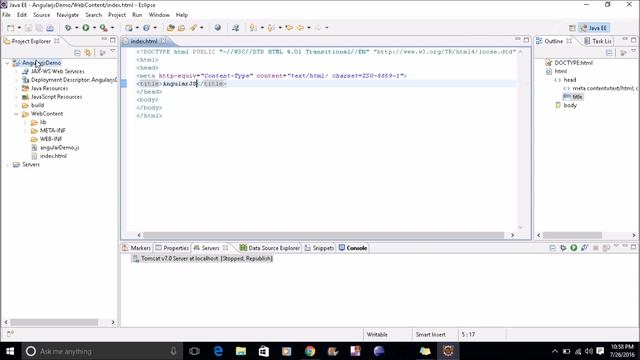Switch to the Snippets tab
Image resolution: width=640 pixels, height=360 pixels.
pos(319,248)
